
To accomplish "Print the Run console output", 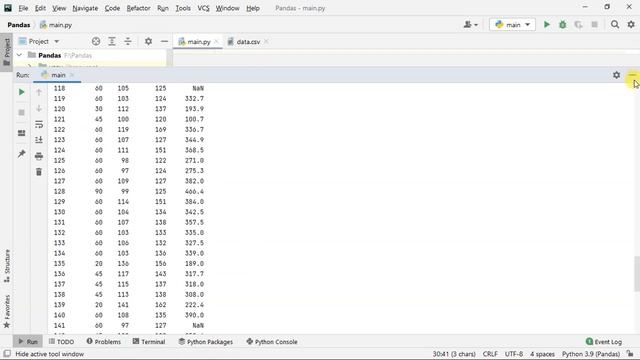I will coord(39,156).
